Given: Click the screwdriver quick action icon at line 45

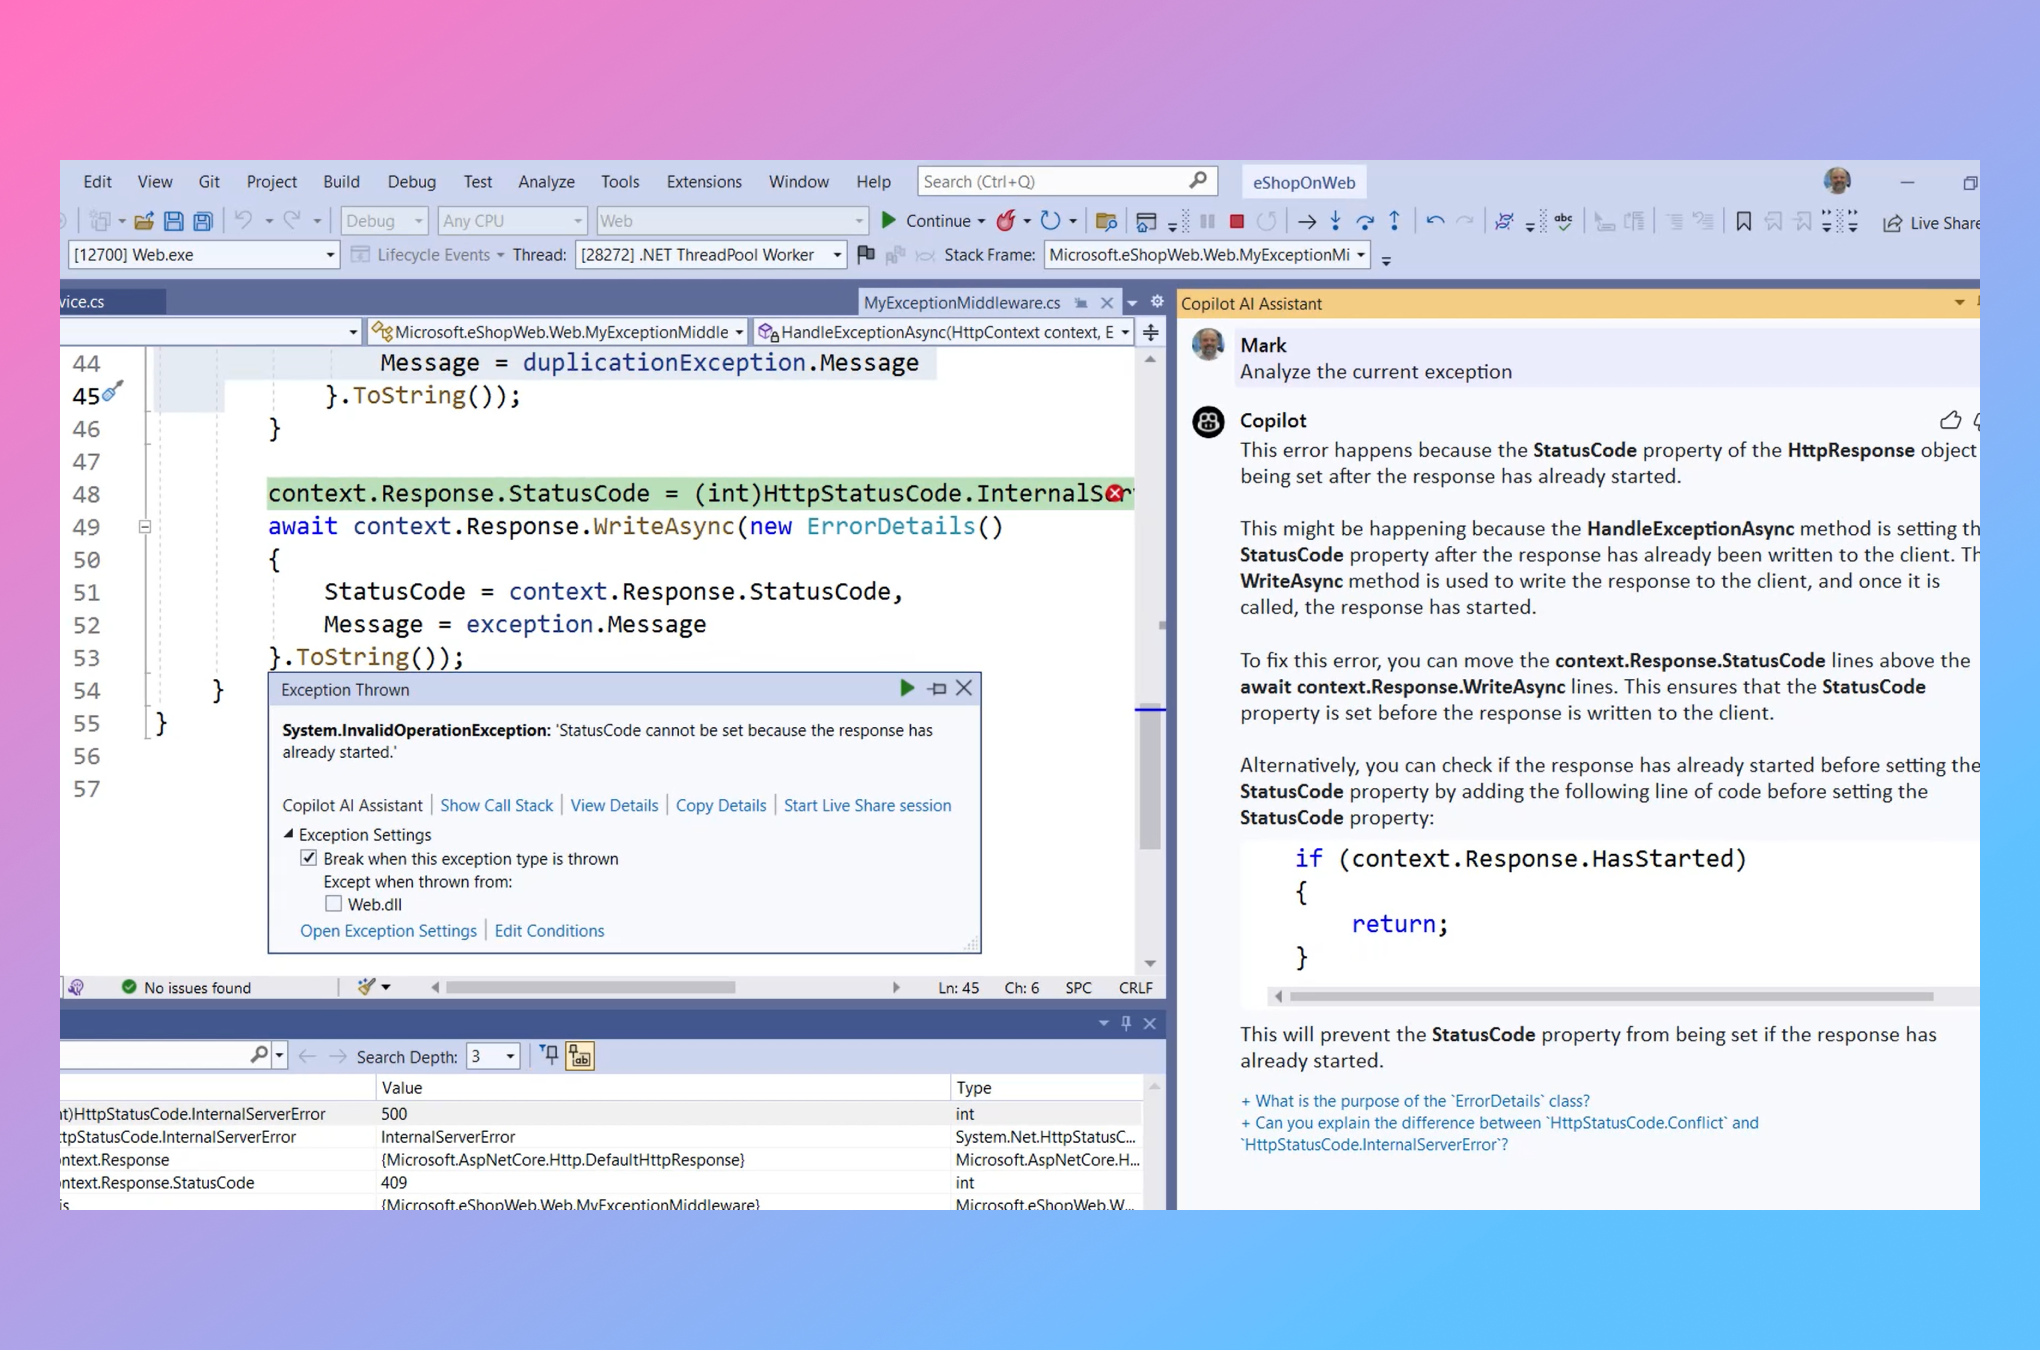Looking at the screenshot, I should pos(113,391).
